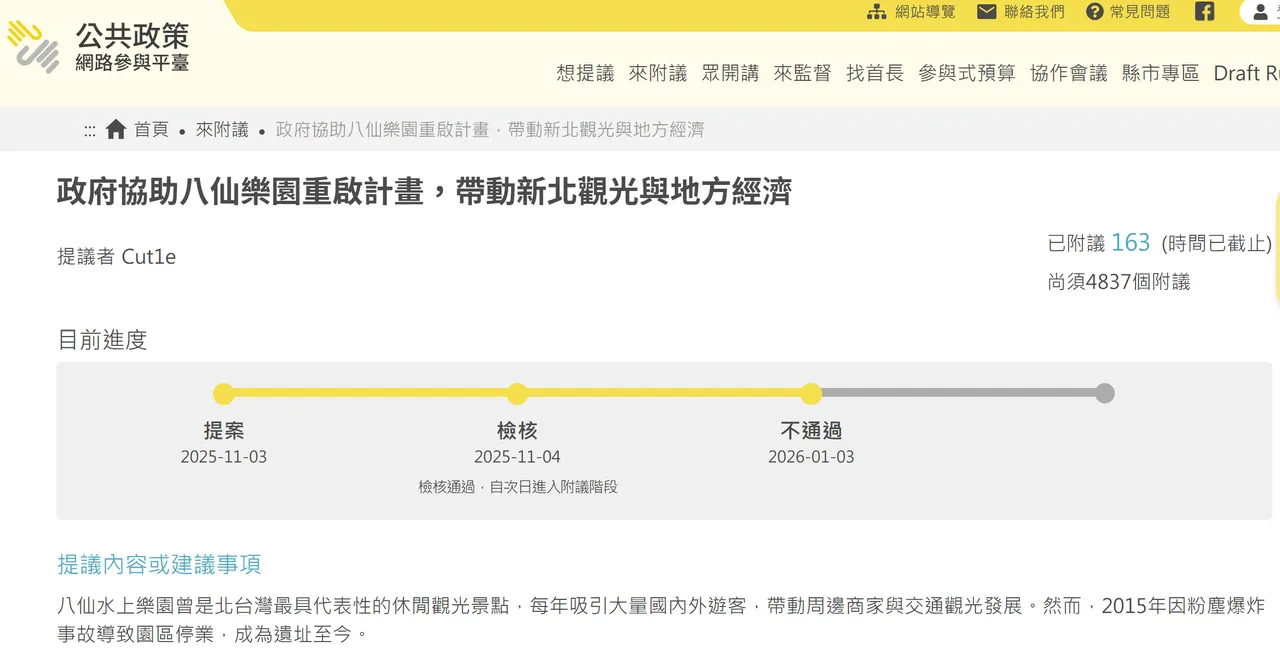Image resolution: width=1280 pixels, height=660 pixels.
Task: Open the 縣市專區 menu
Action: [1160, 73]
